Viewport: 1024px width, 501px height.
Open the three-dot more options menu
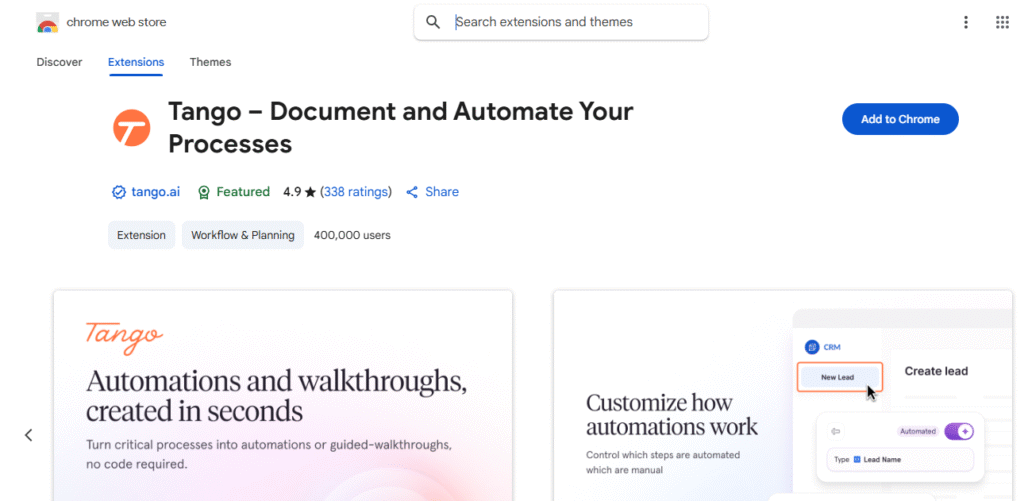coord(966,22)
